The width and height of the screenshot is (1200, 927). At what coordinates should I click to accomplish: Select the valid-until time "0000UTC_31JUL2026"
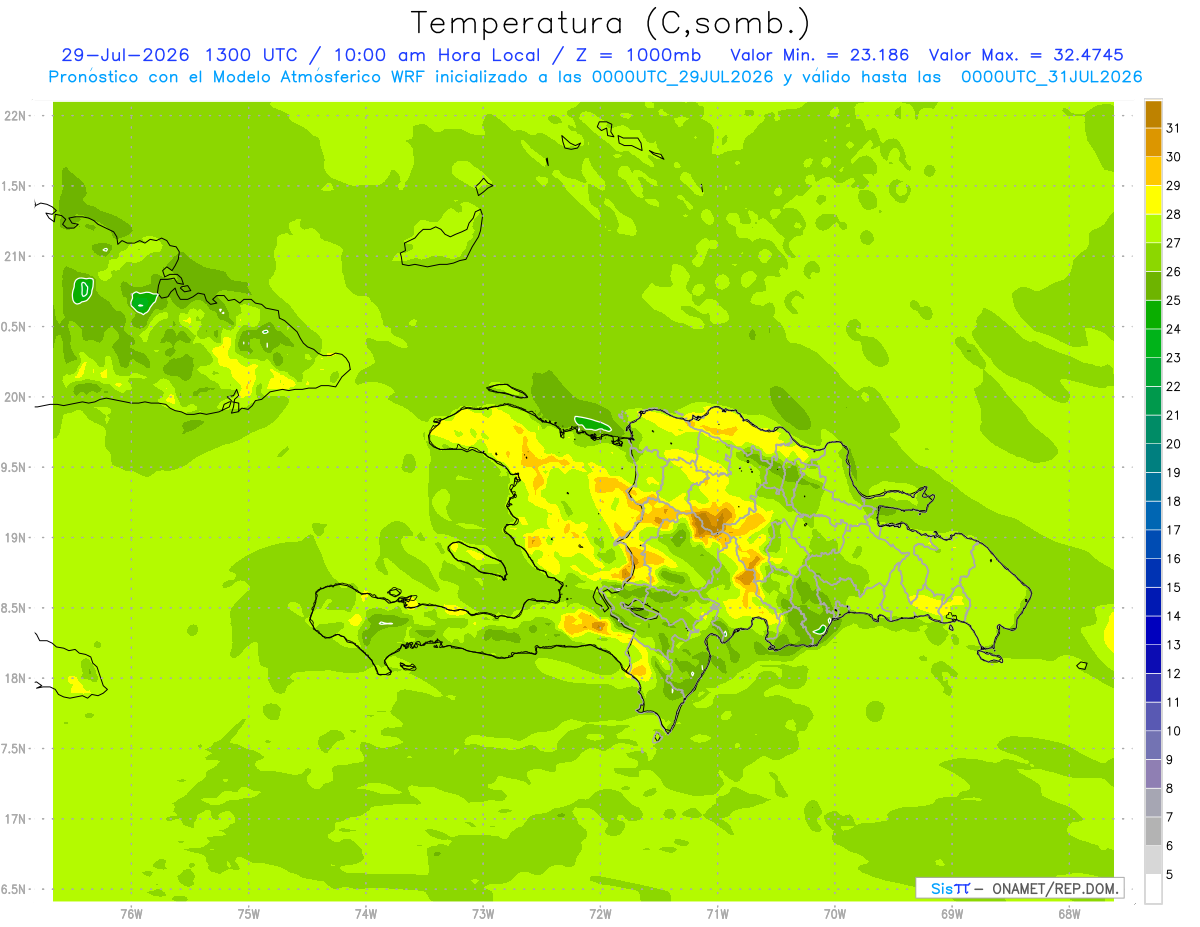[1051, 77]
